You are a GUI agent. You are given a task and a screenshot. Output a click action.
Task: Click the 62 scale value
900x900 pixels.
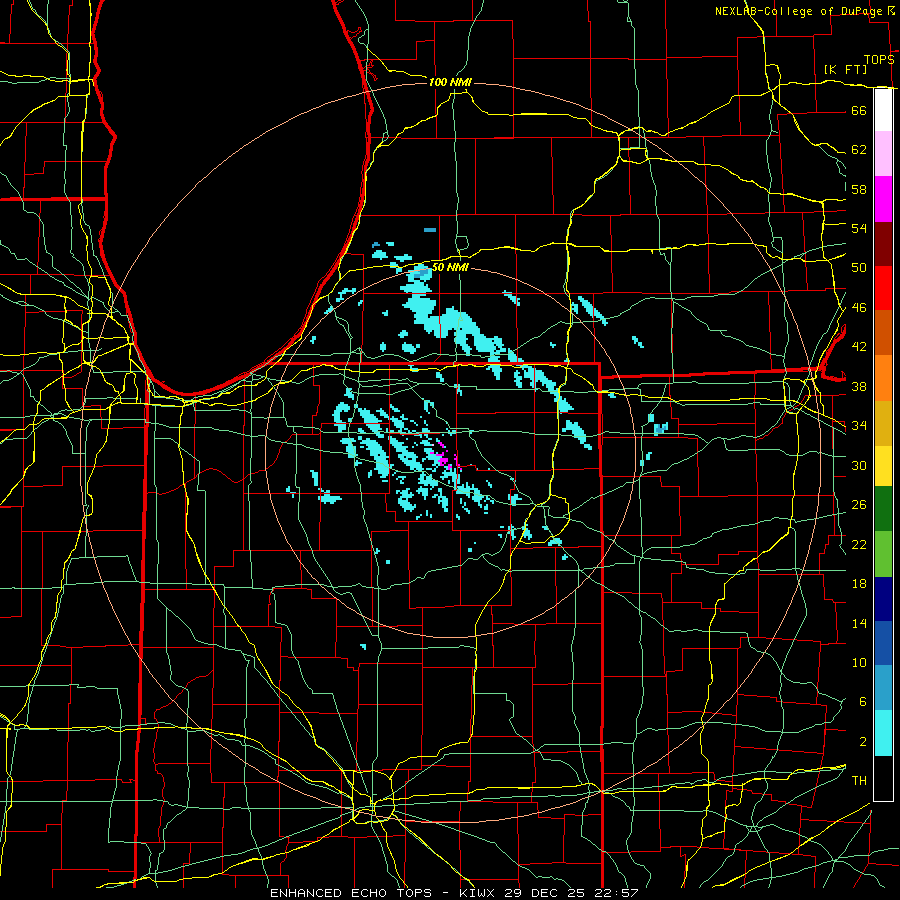[x=859, y=150]
